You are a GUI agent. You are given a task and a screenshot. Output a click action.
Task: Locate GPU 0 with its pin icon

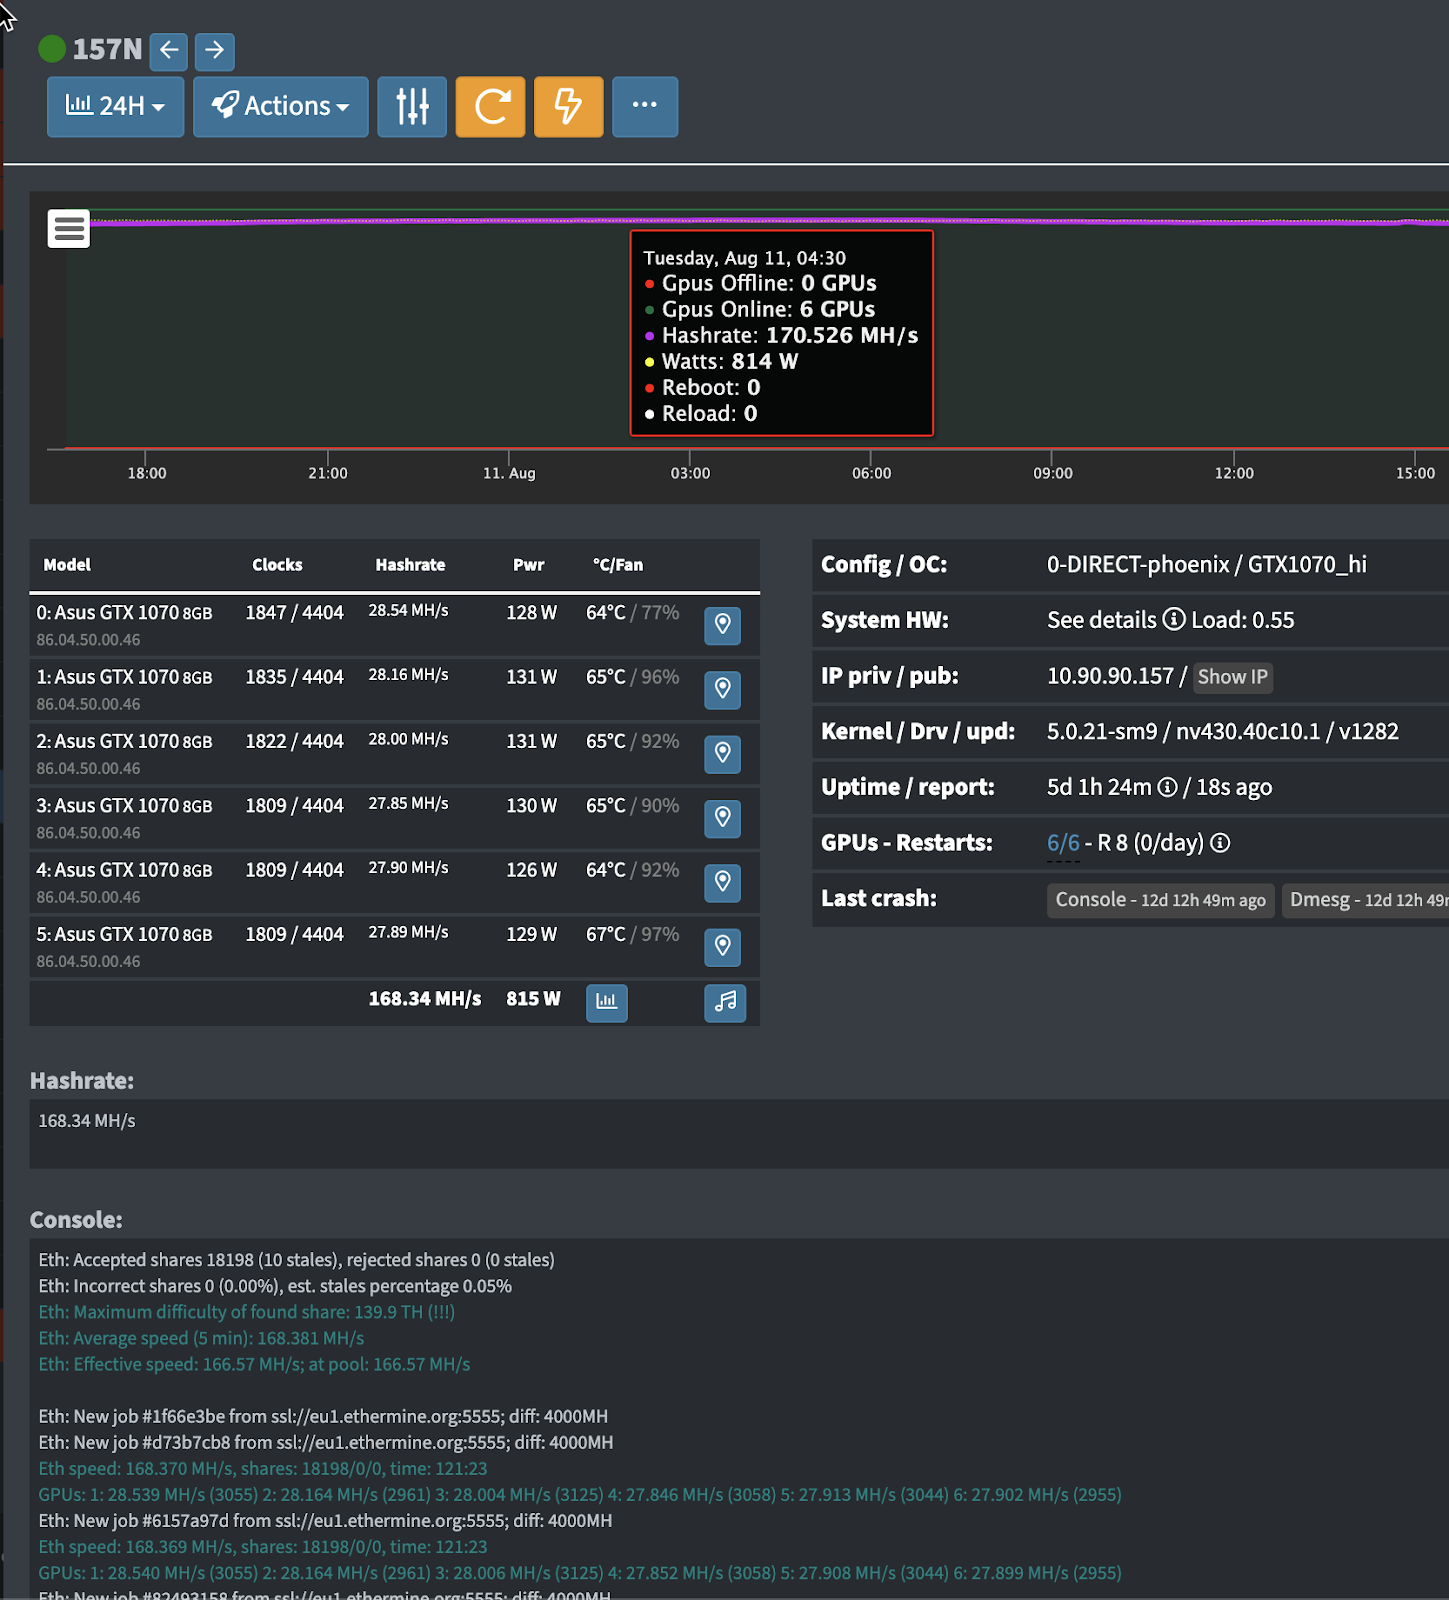(722, 625)
